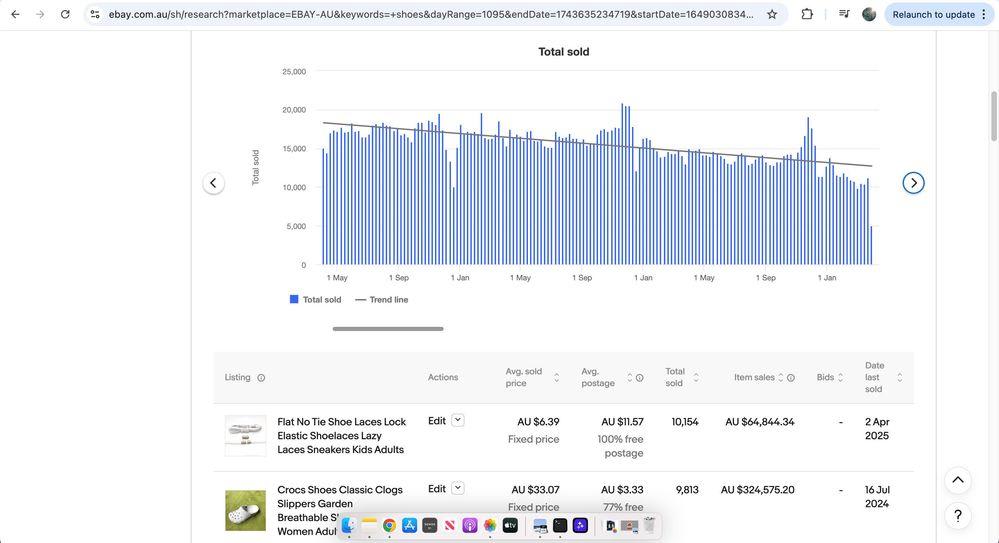Open the Avg. postage info icon
999x543 pixels.
[x=640, y=377]
